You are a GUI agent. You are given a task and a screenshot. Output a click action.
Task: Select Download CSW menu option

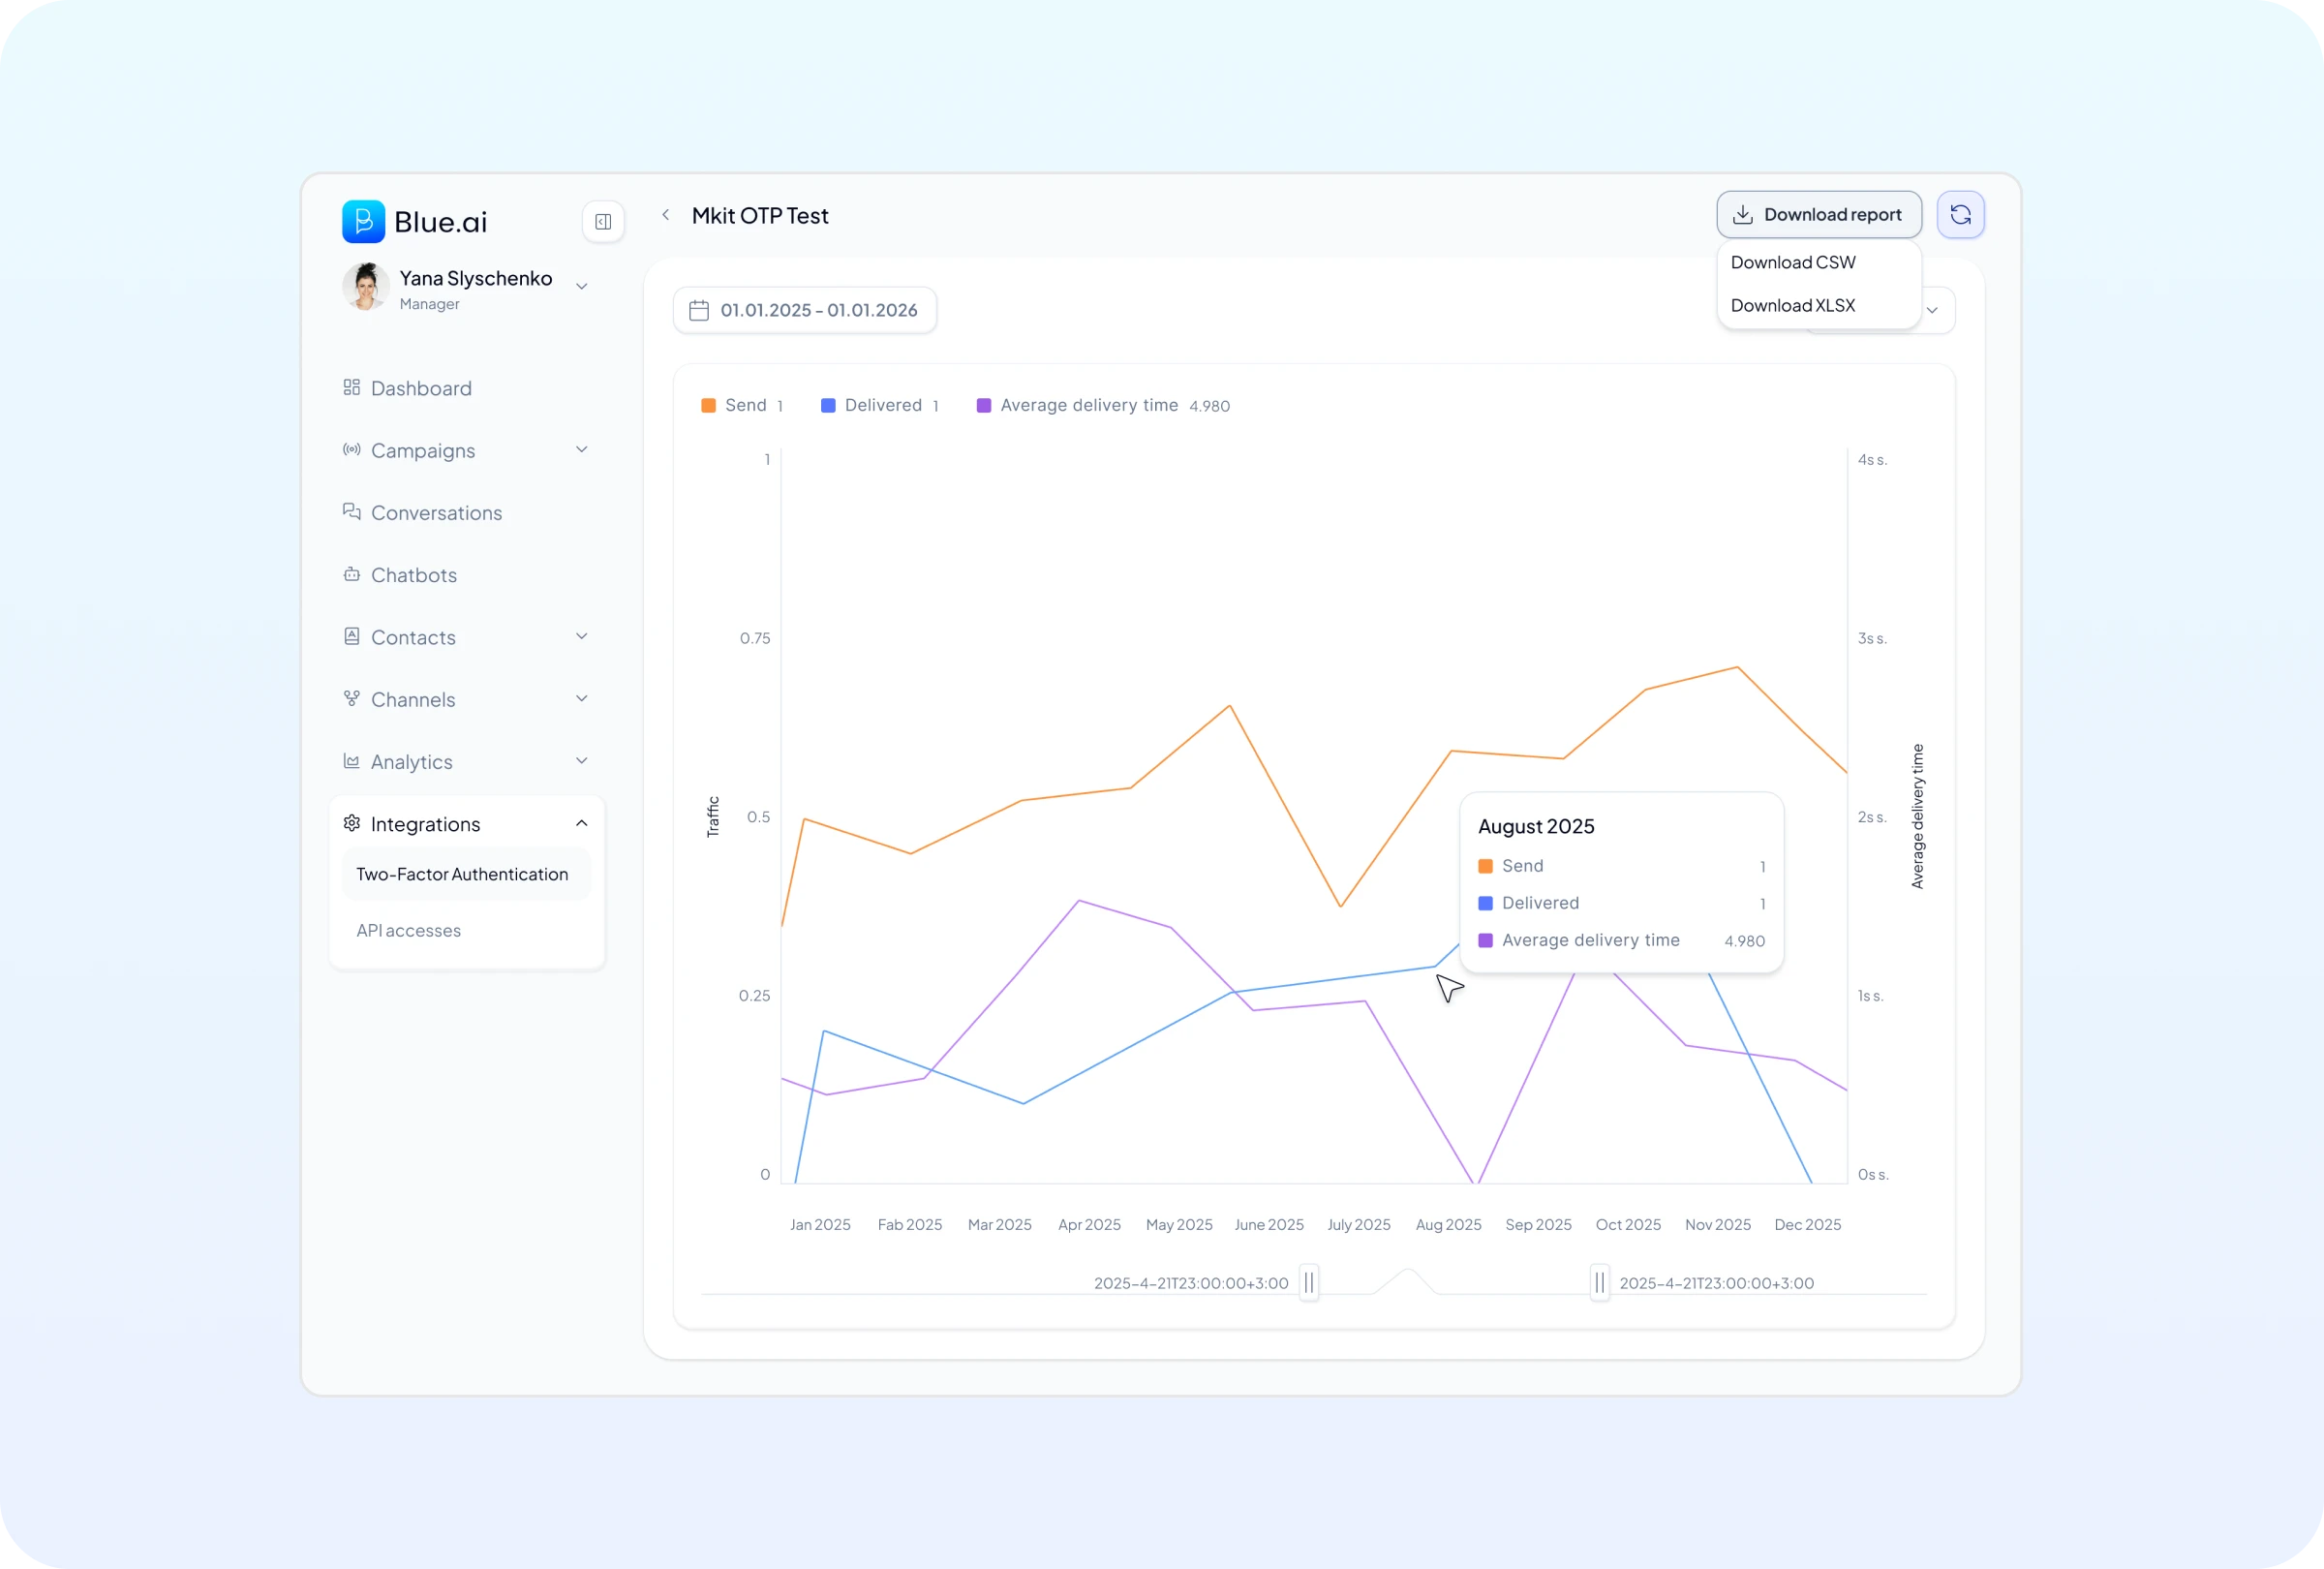click(x=1792, y=262)
